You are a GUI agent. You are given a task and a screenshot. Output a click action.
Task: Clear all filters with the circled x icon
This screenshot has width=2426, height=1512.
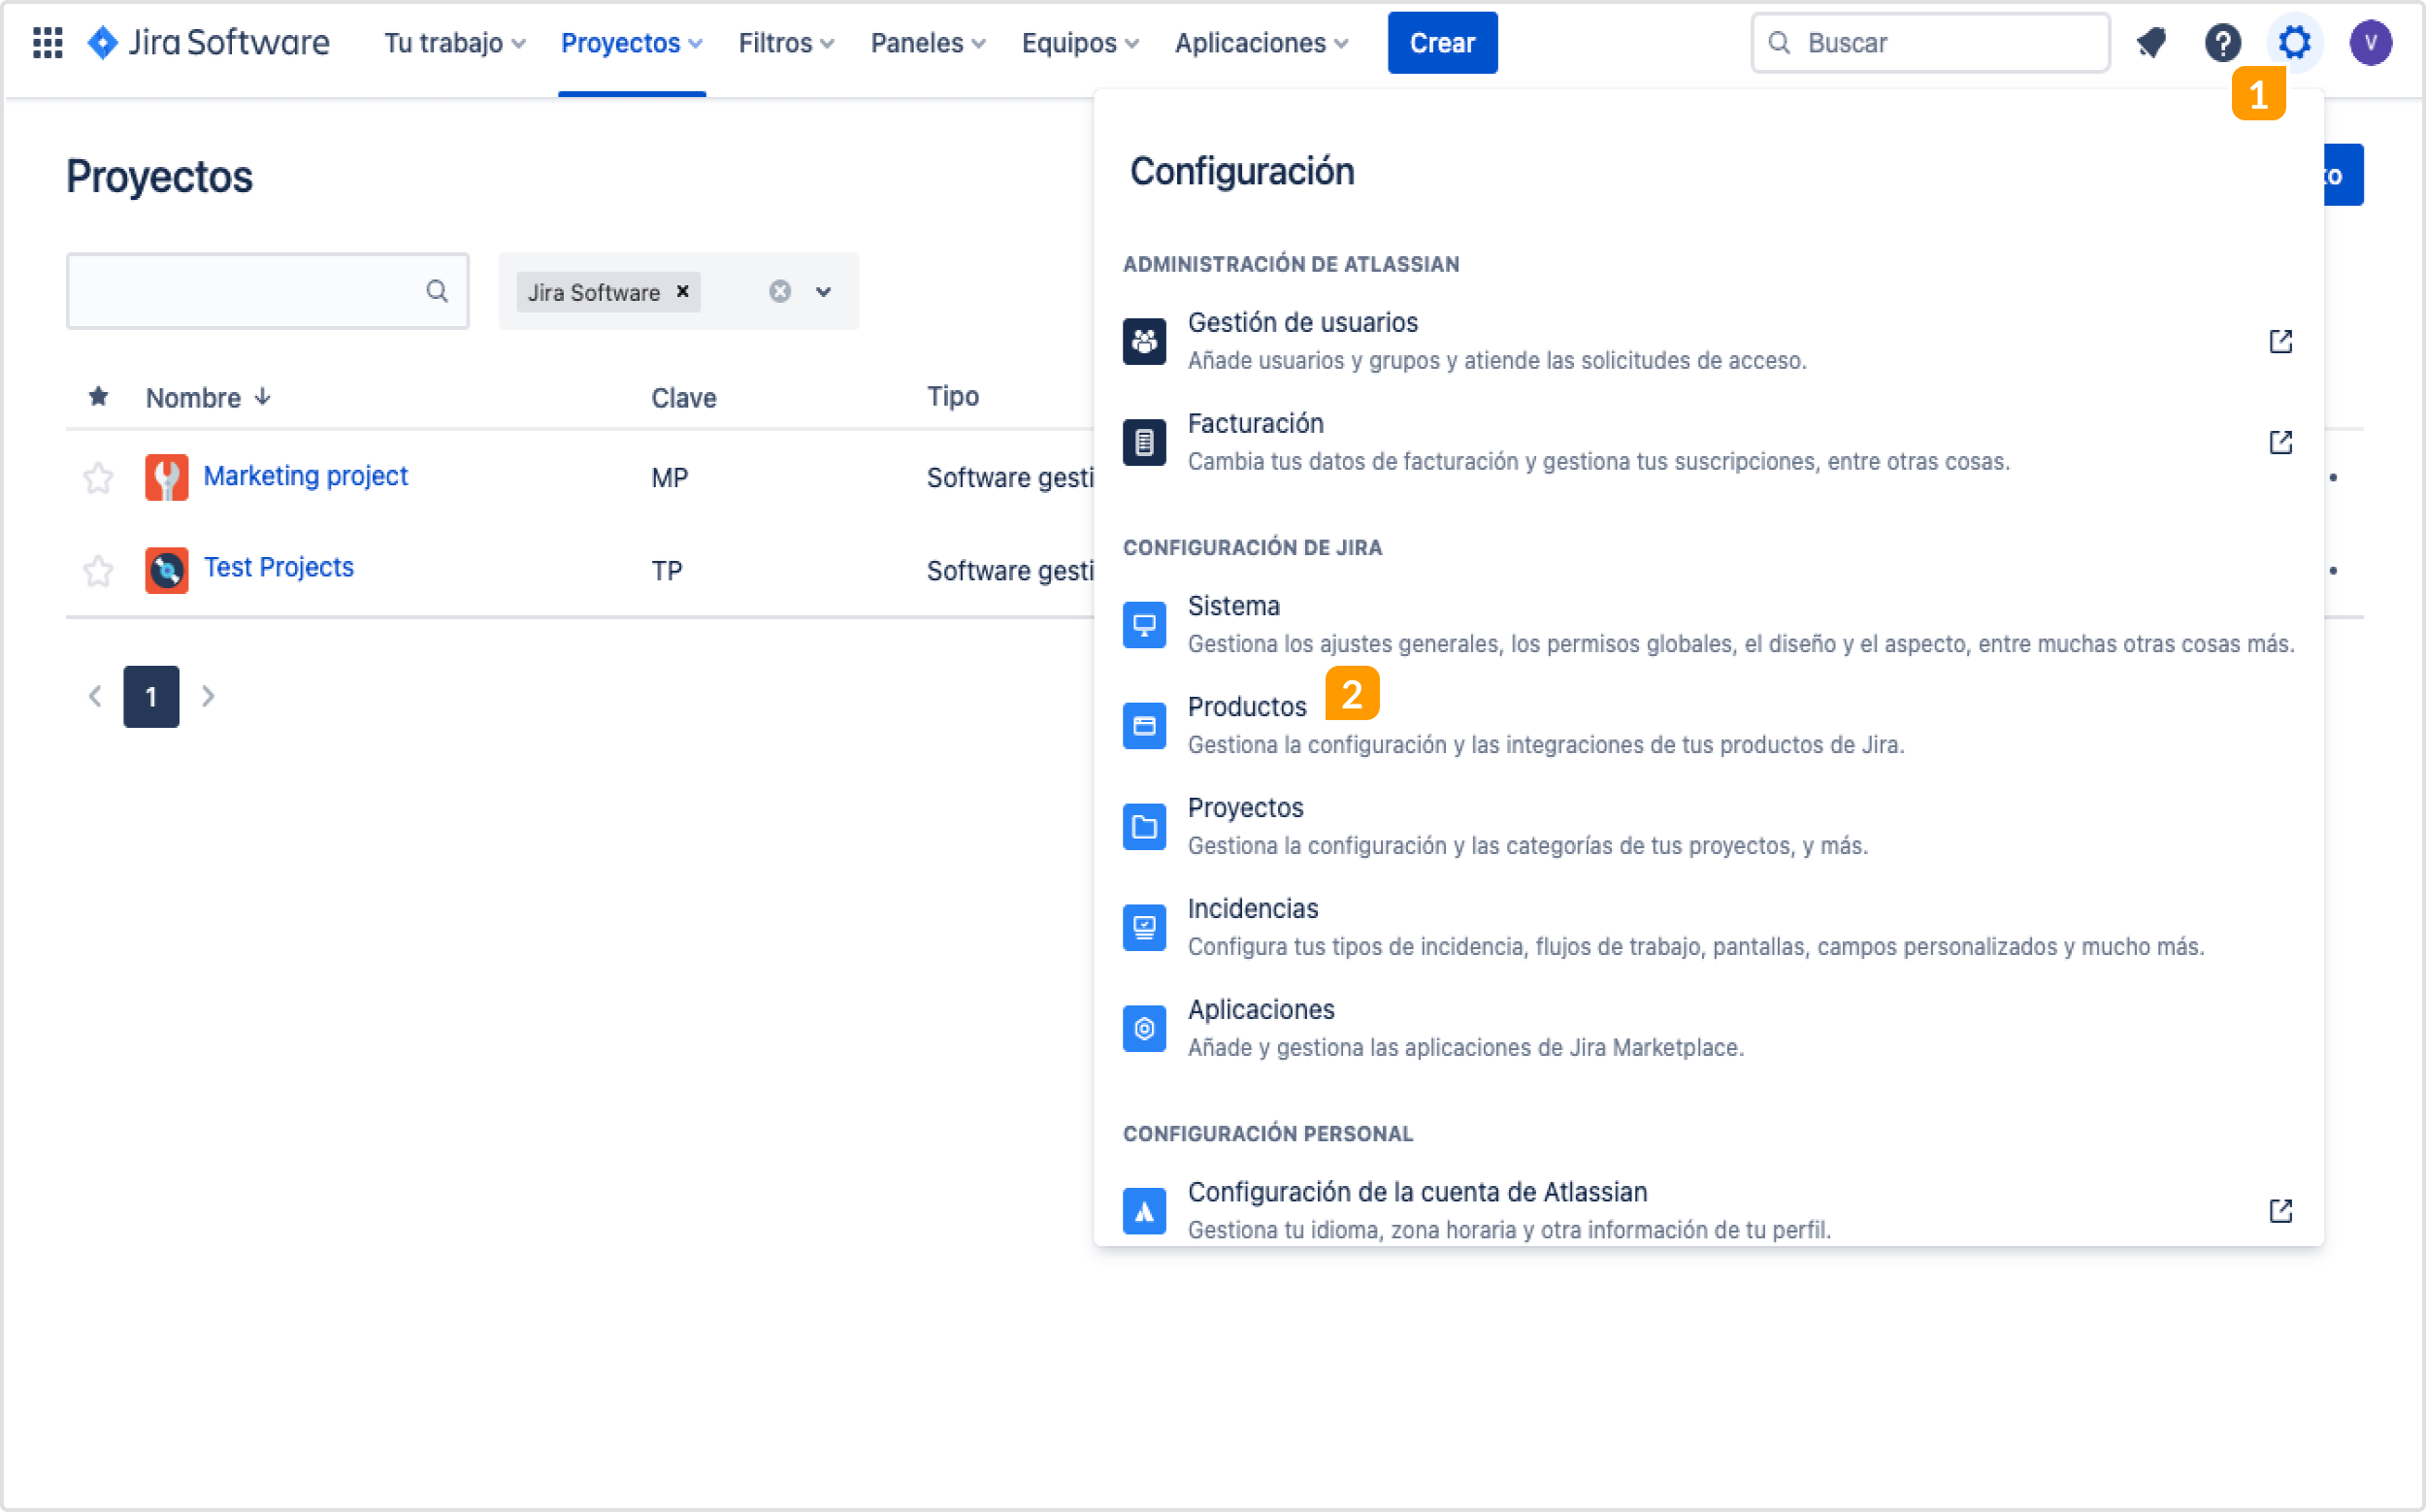coord(780,291)
